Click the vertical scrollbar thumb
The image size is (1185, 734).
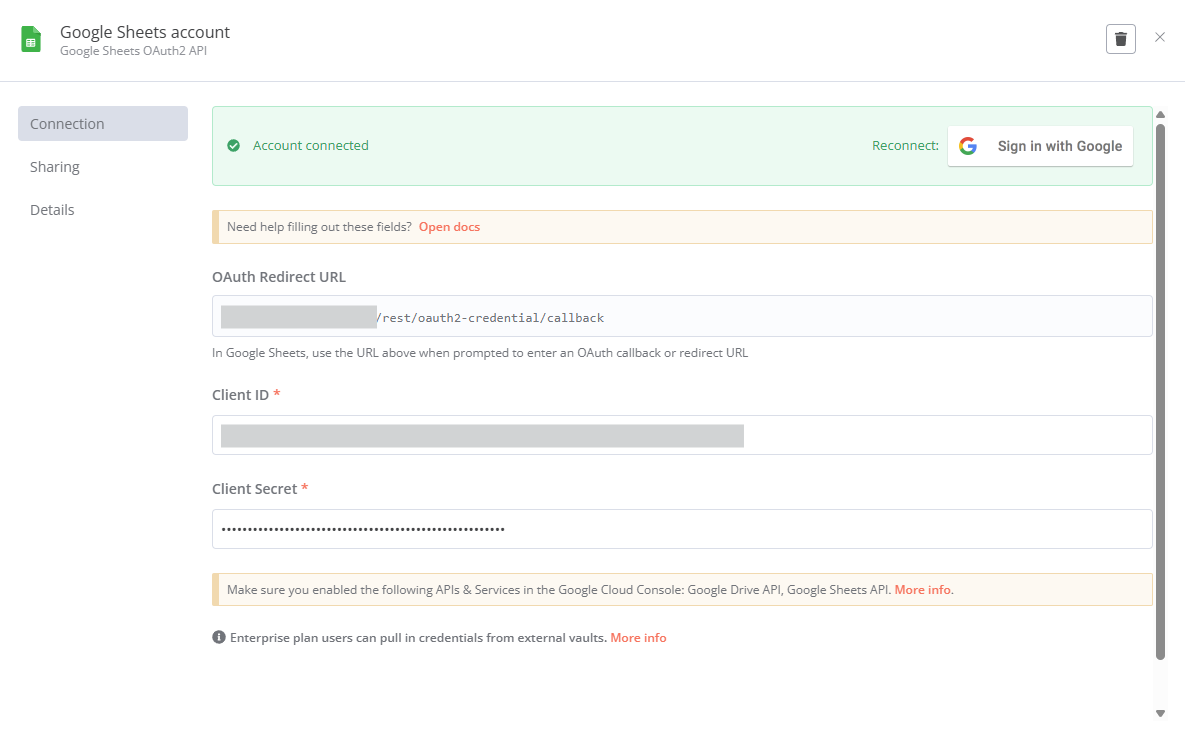pyautogui.click(x=1160, y=392)
